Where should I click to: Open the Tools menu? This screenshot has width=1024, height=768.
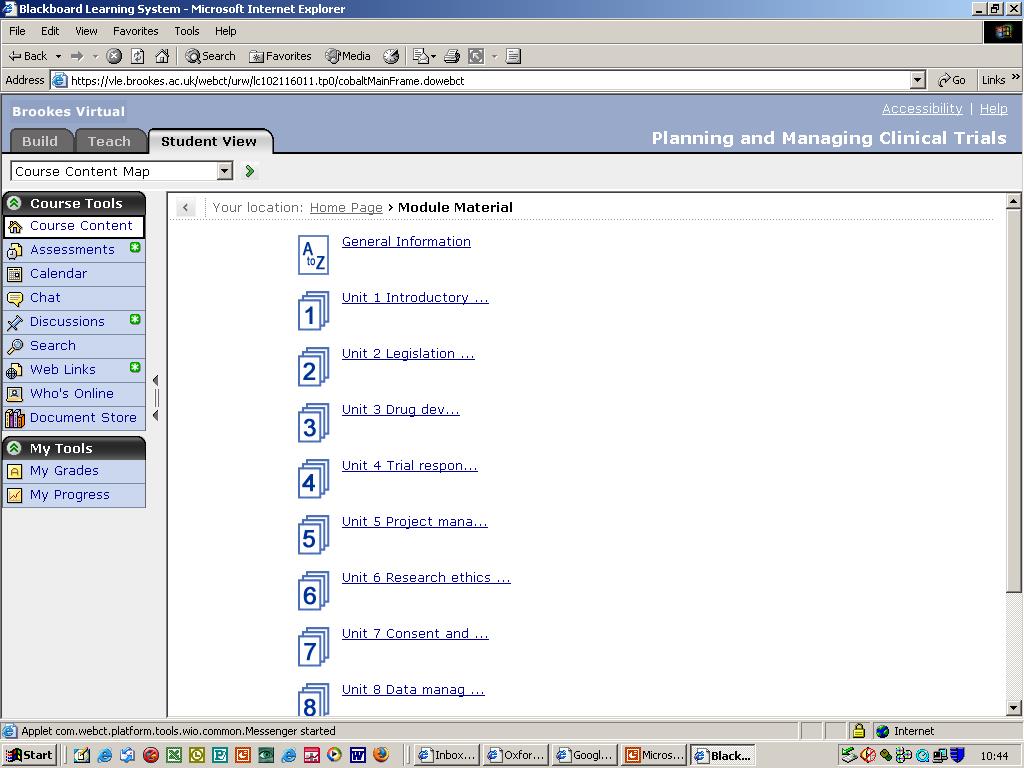tap(186, 31)
